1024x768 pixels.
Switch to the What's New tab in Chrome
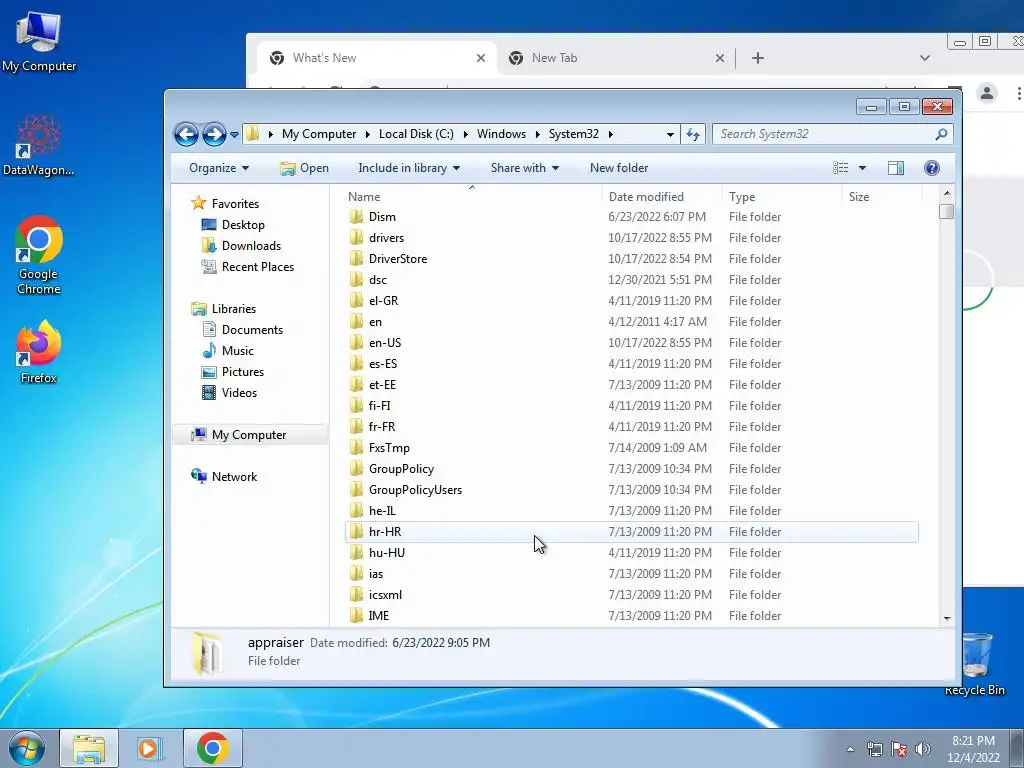(x=376, y=58)
